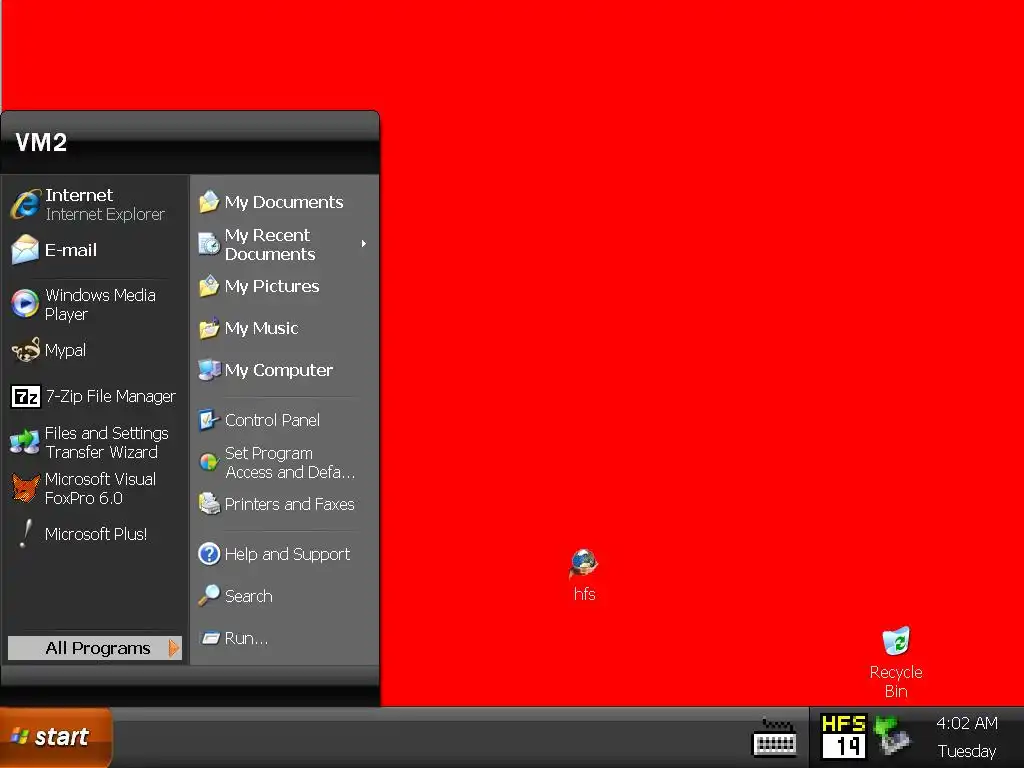Click the 4:02 AM taskbar clock
Image resolution: width=1024 pixels, height=768 pixels.
pos(967,723)
